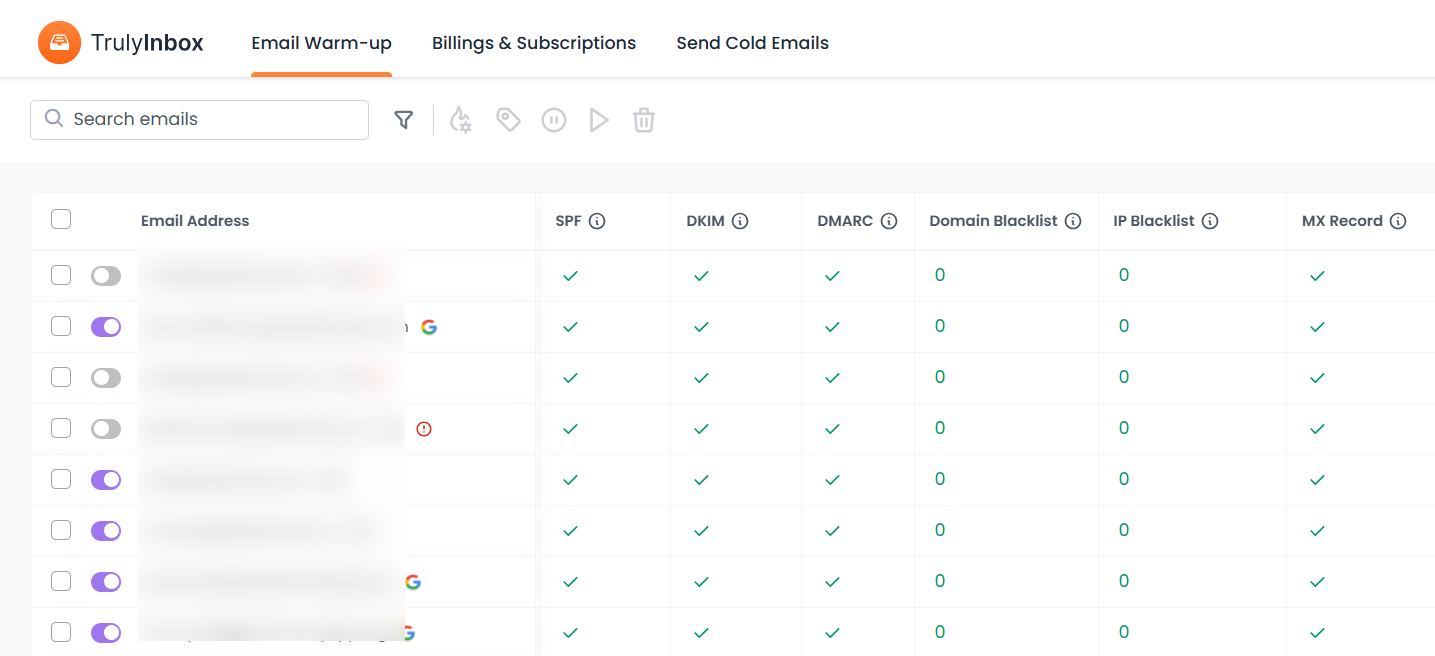Click the Search emails input field
The width and height of the screenshot is (1435, 656).
(200, 120)
